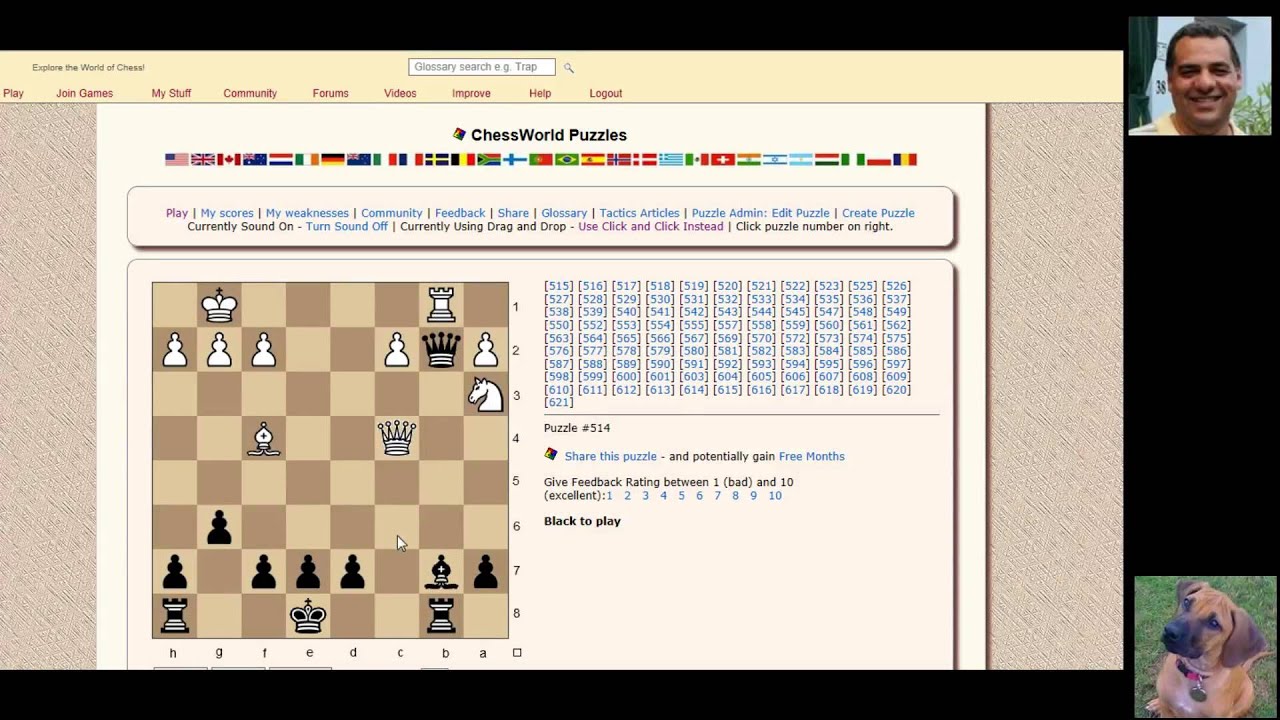Select the Canada flag
This screenshot has width=1280, height=720.
tap(229, 160)
